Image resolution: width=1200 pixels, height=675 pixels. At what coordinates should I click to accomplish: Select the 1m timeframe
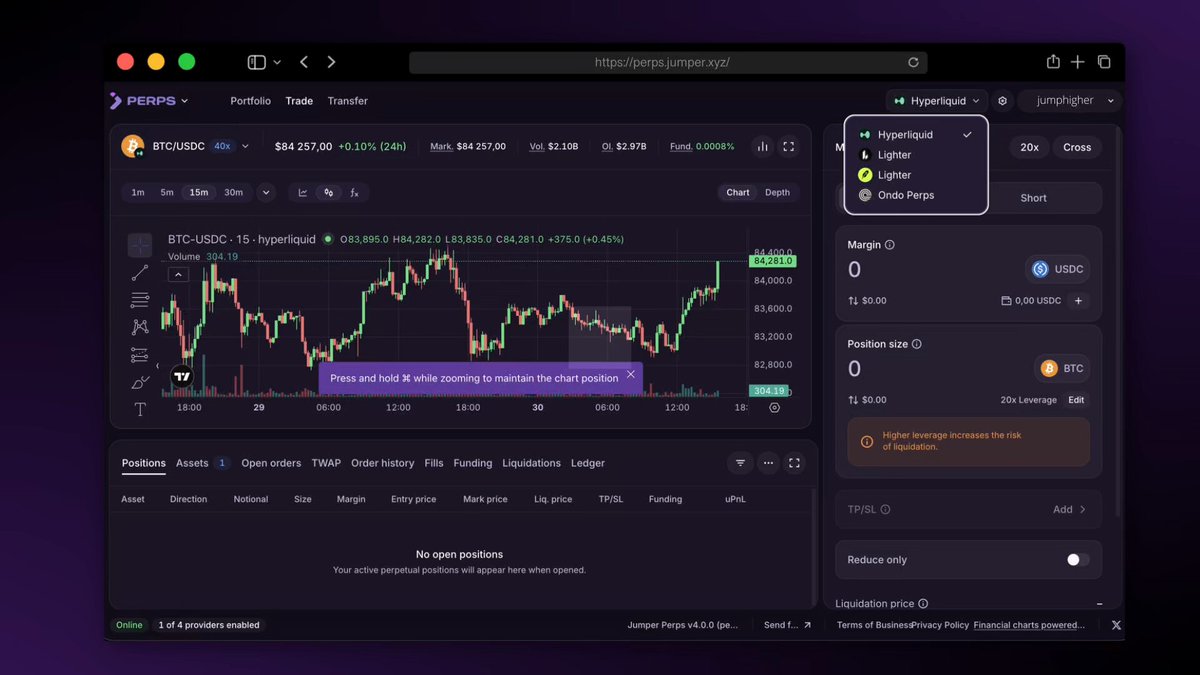[138, 193]
